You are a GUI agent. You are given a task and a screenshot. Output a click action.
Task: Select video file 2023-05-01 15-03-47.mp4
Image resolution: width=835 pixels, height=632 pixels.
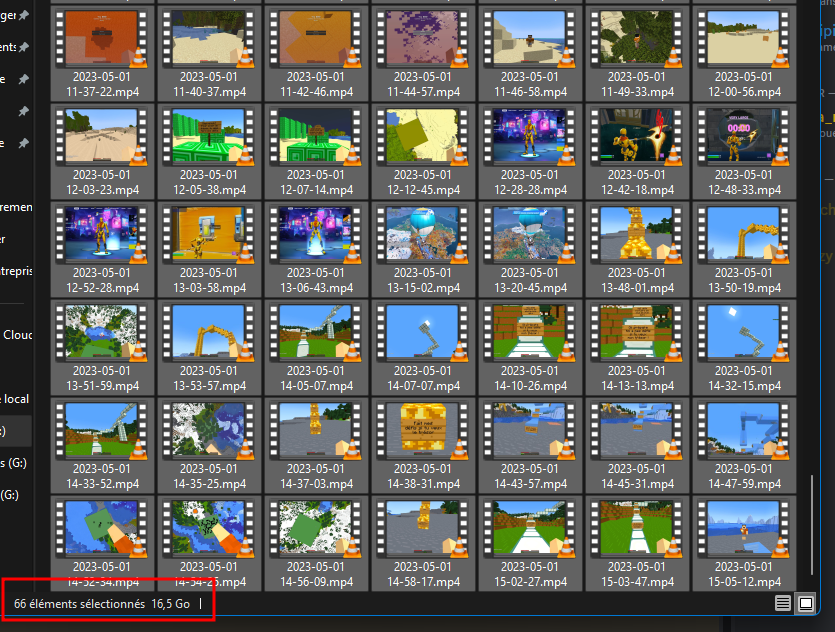(637, 543)
